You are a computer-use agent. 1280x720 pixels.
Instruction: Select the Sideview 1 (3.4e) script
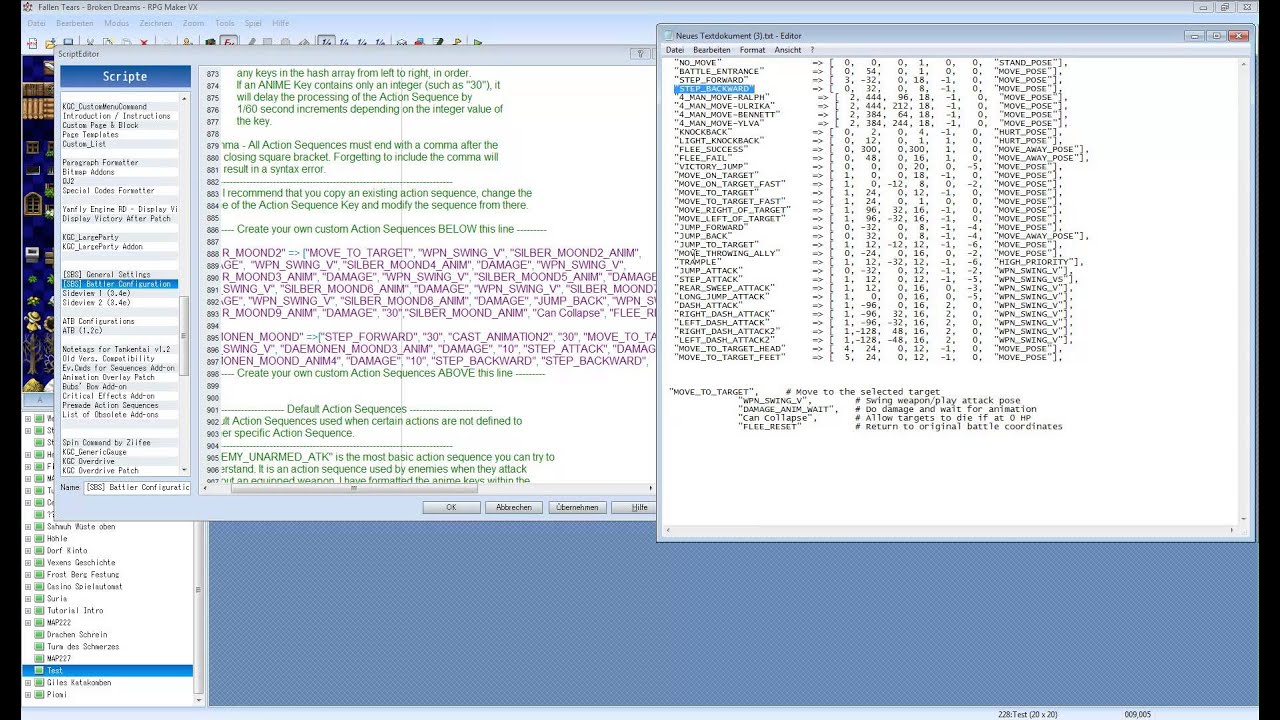point(96,293)
